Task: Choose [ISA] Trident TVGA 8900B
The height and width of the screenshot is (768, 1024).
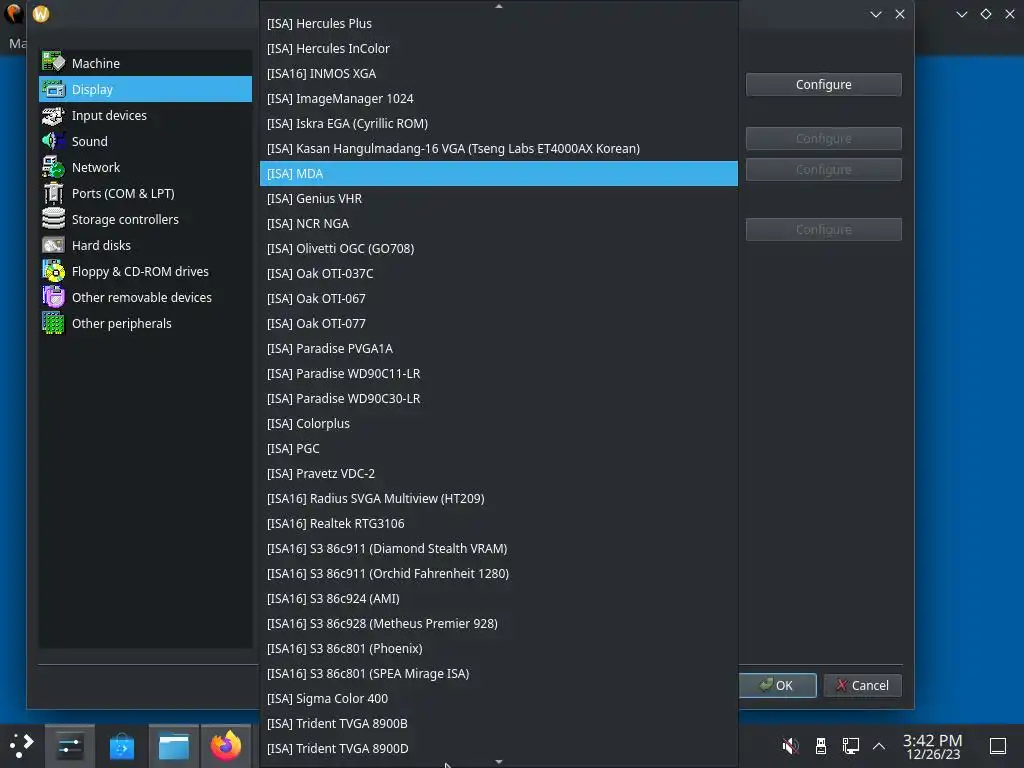Action: click(499, 724)
